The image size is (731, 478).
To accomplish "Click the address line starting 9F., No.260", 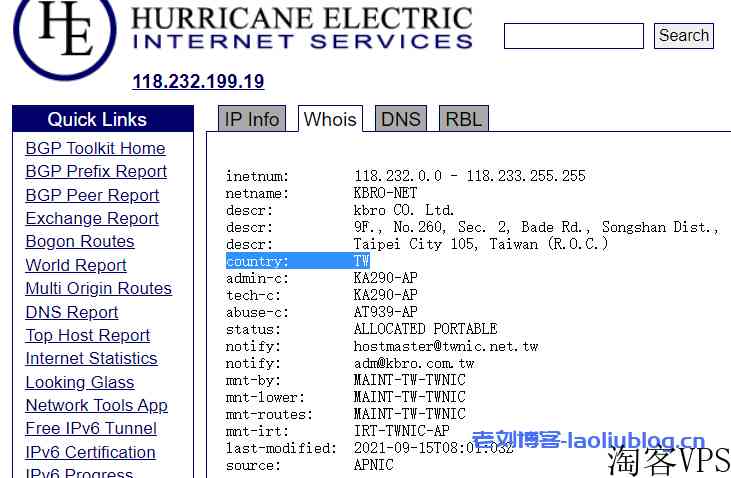I will [x=537, y=227].
